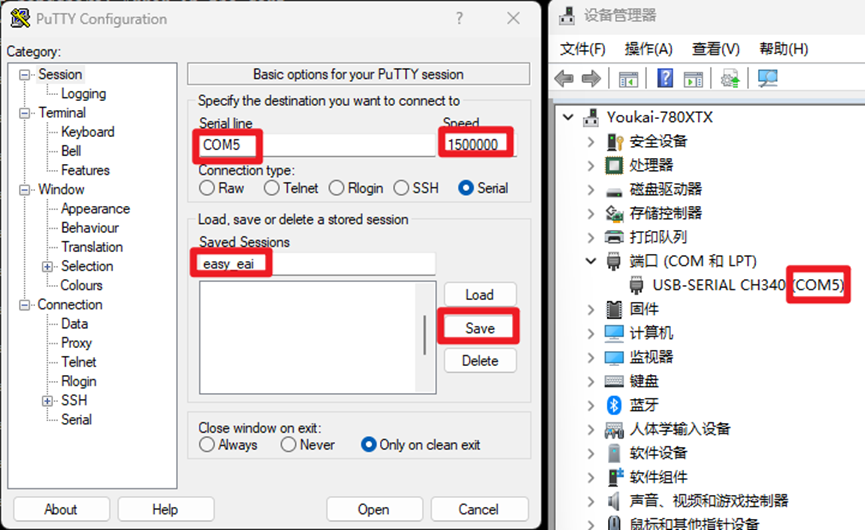Click PuTTY icon in the title bar
This screenshot has height=530, width=865.
coord(20,18)
